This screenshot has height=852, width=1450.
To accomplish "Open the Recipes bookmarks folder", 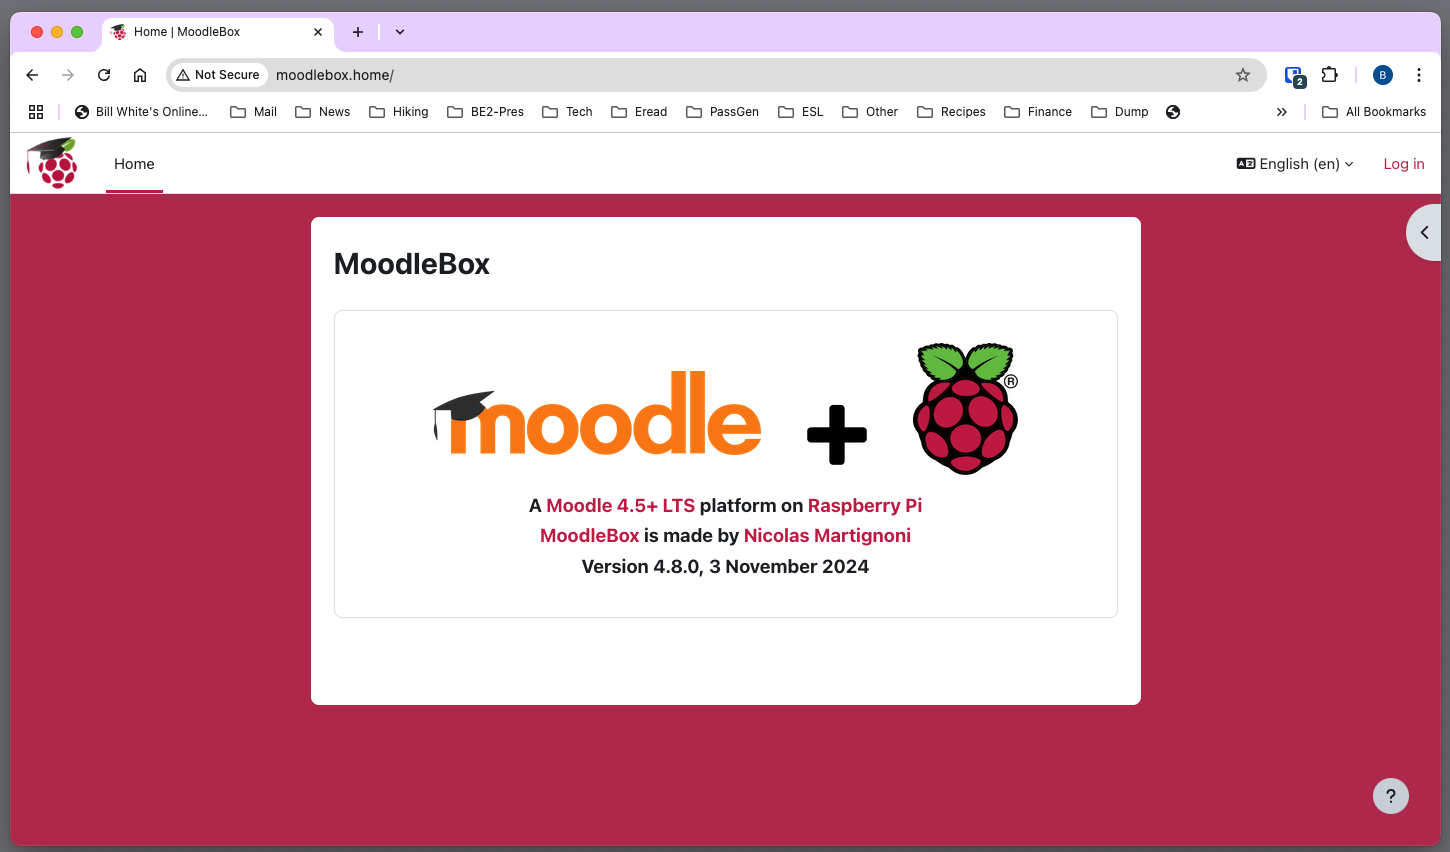I will 952,112.
